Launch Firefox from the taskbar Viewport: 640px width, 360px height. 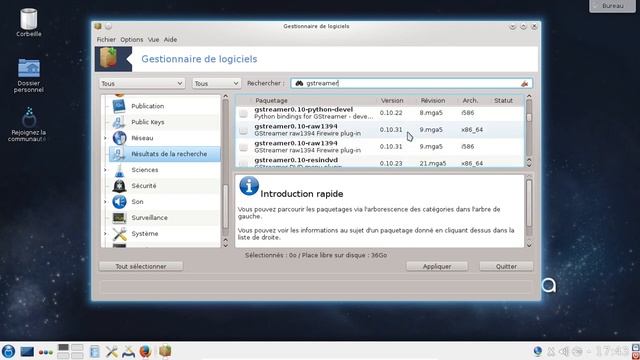[x=145, y=351]
